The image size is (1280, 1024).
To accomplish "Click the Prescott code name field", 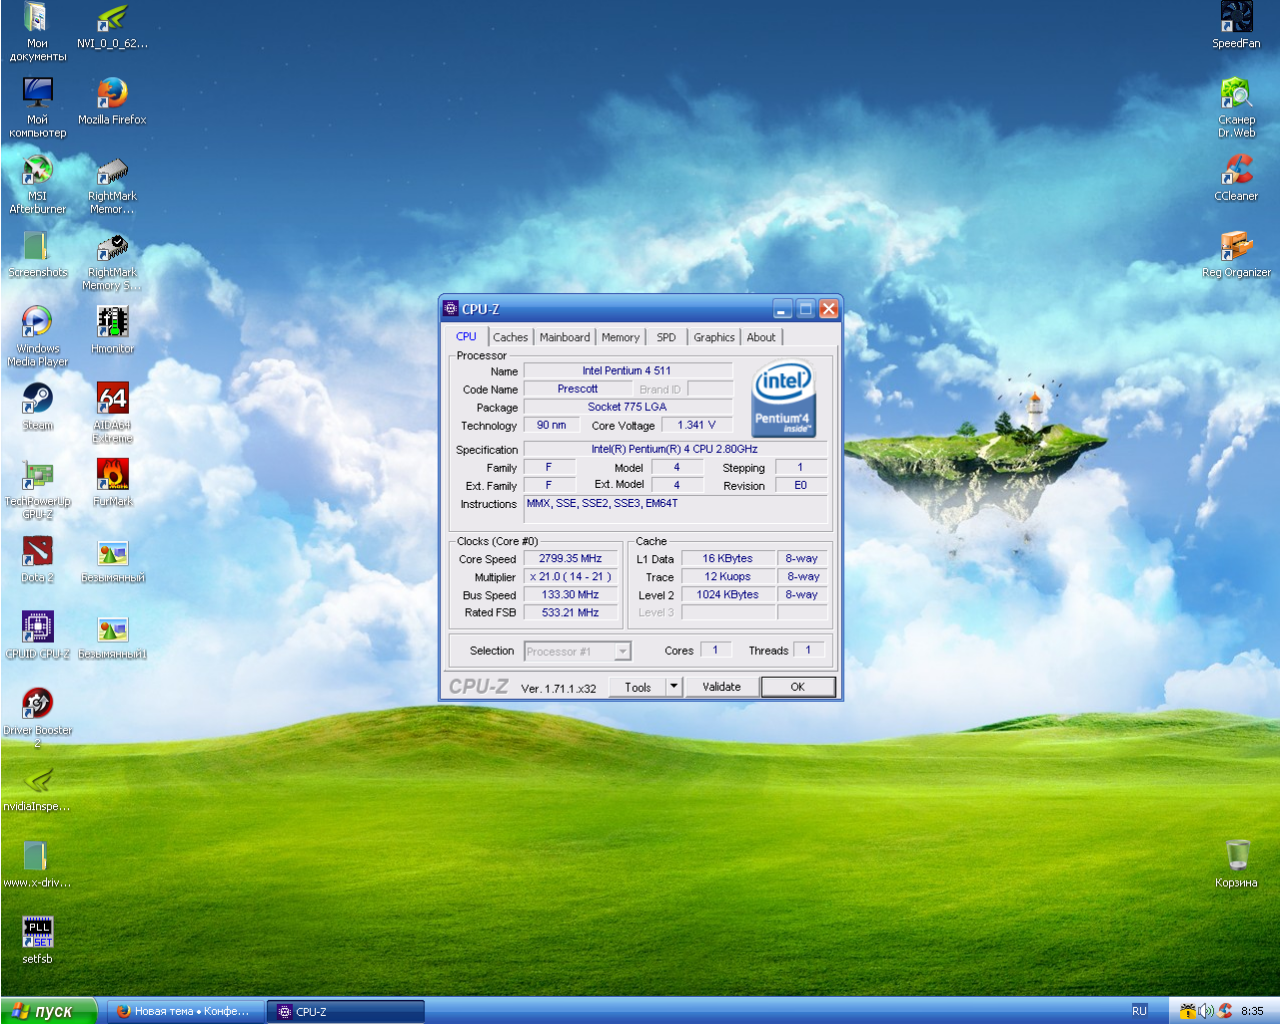I will click(577, 389).
